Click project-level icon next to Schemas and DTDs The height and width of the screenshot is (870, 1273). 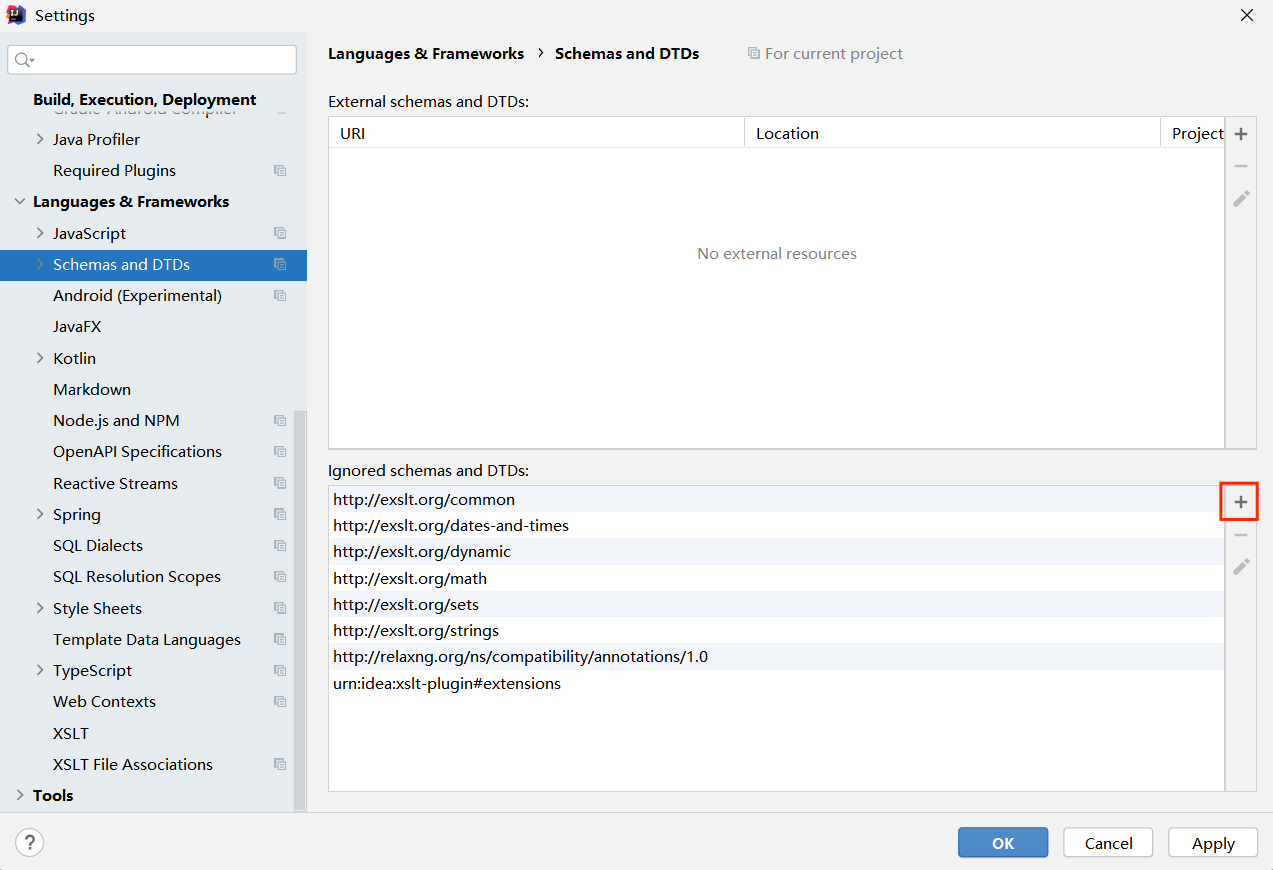[x=280, y=265]
